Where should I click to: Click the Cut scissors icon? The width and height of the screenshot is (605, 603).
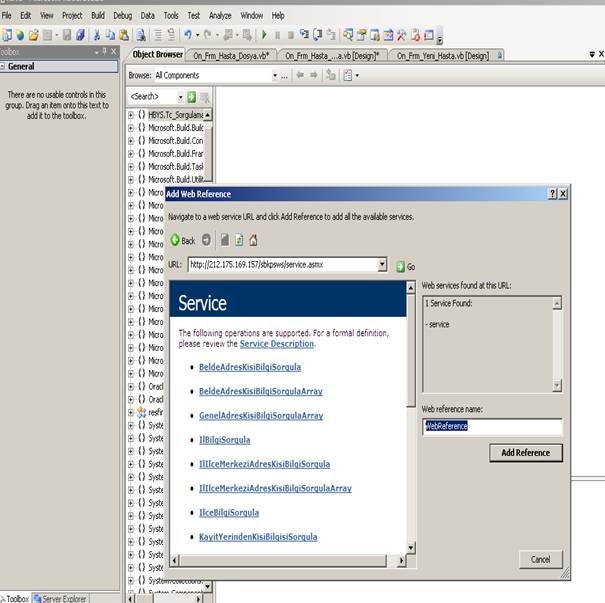point(97,35)
